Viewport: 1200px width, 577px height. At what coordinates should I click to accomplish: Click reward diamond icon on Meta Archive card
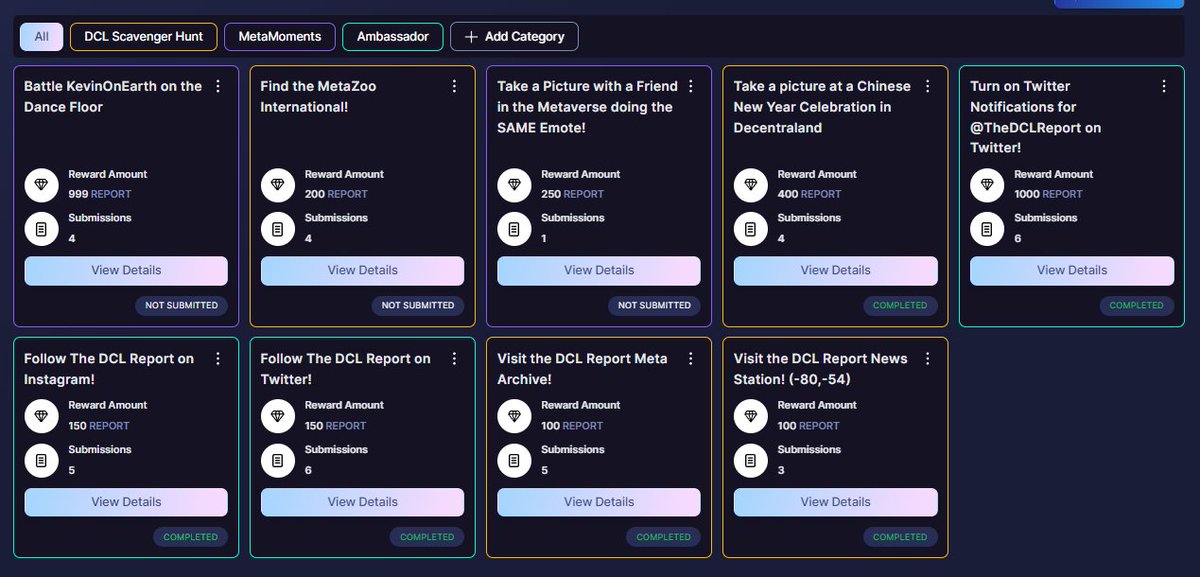click(x=514, y=416)
